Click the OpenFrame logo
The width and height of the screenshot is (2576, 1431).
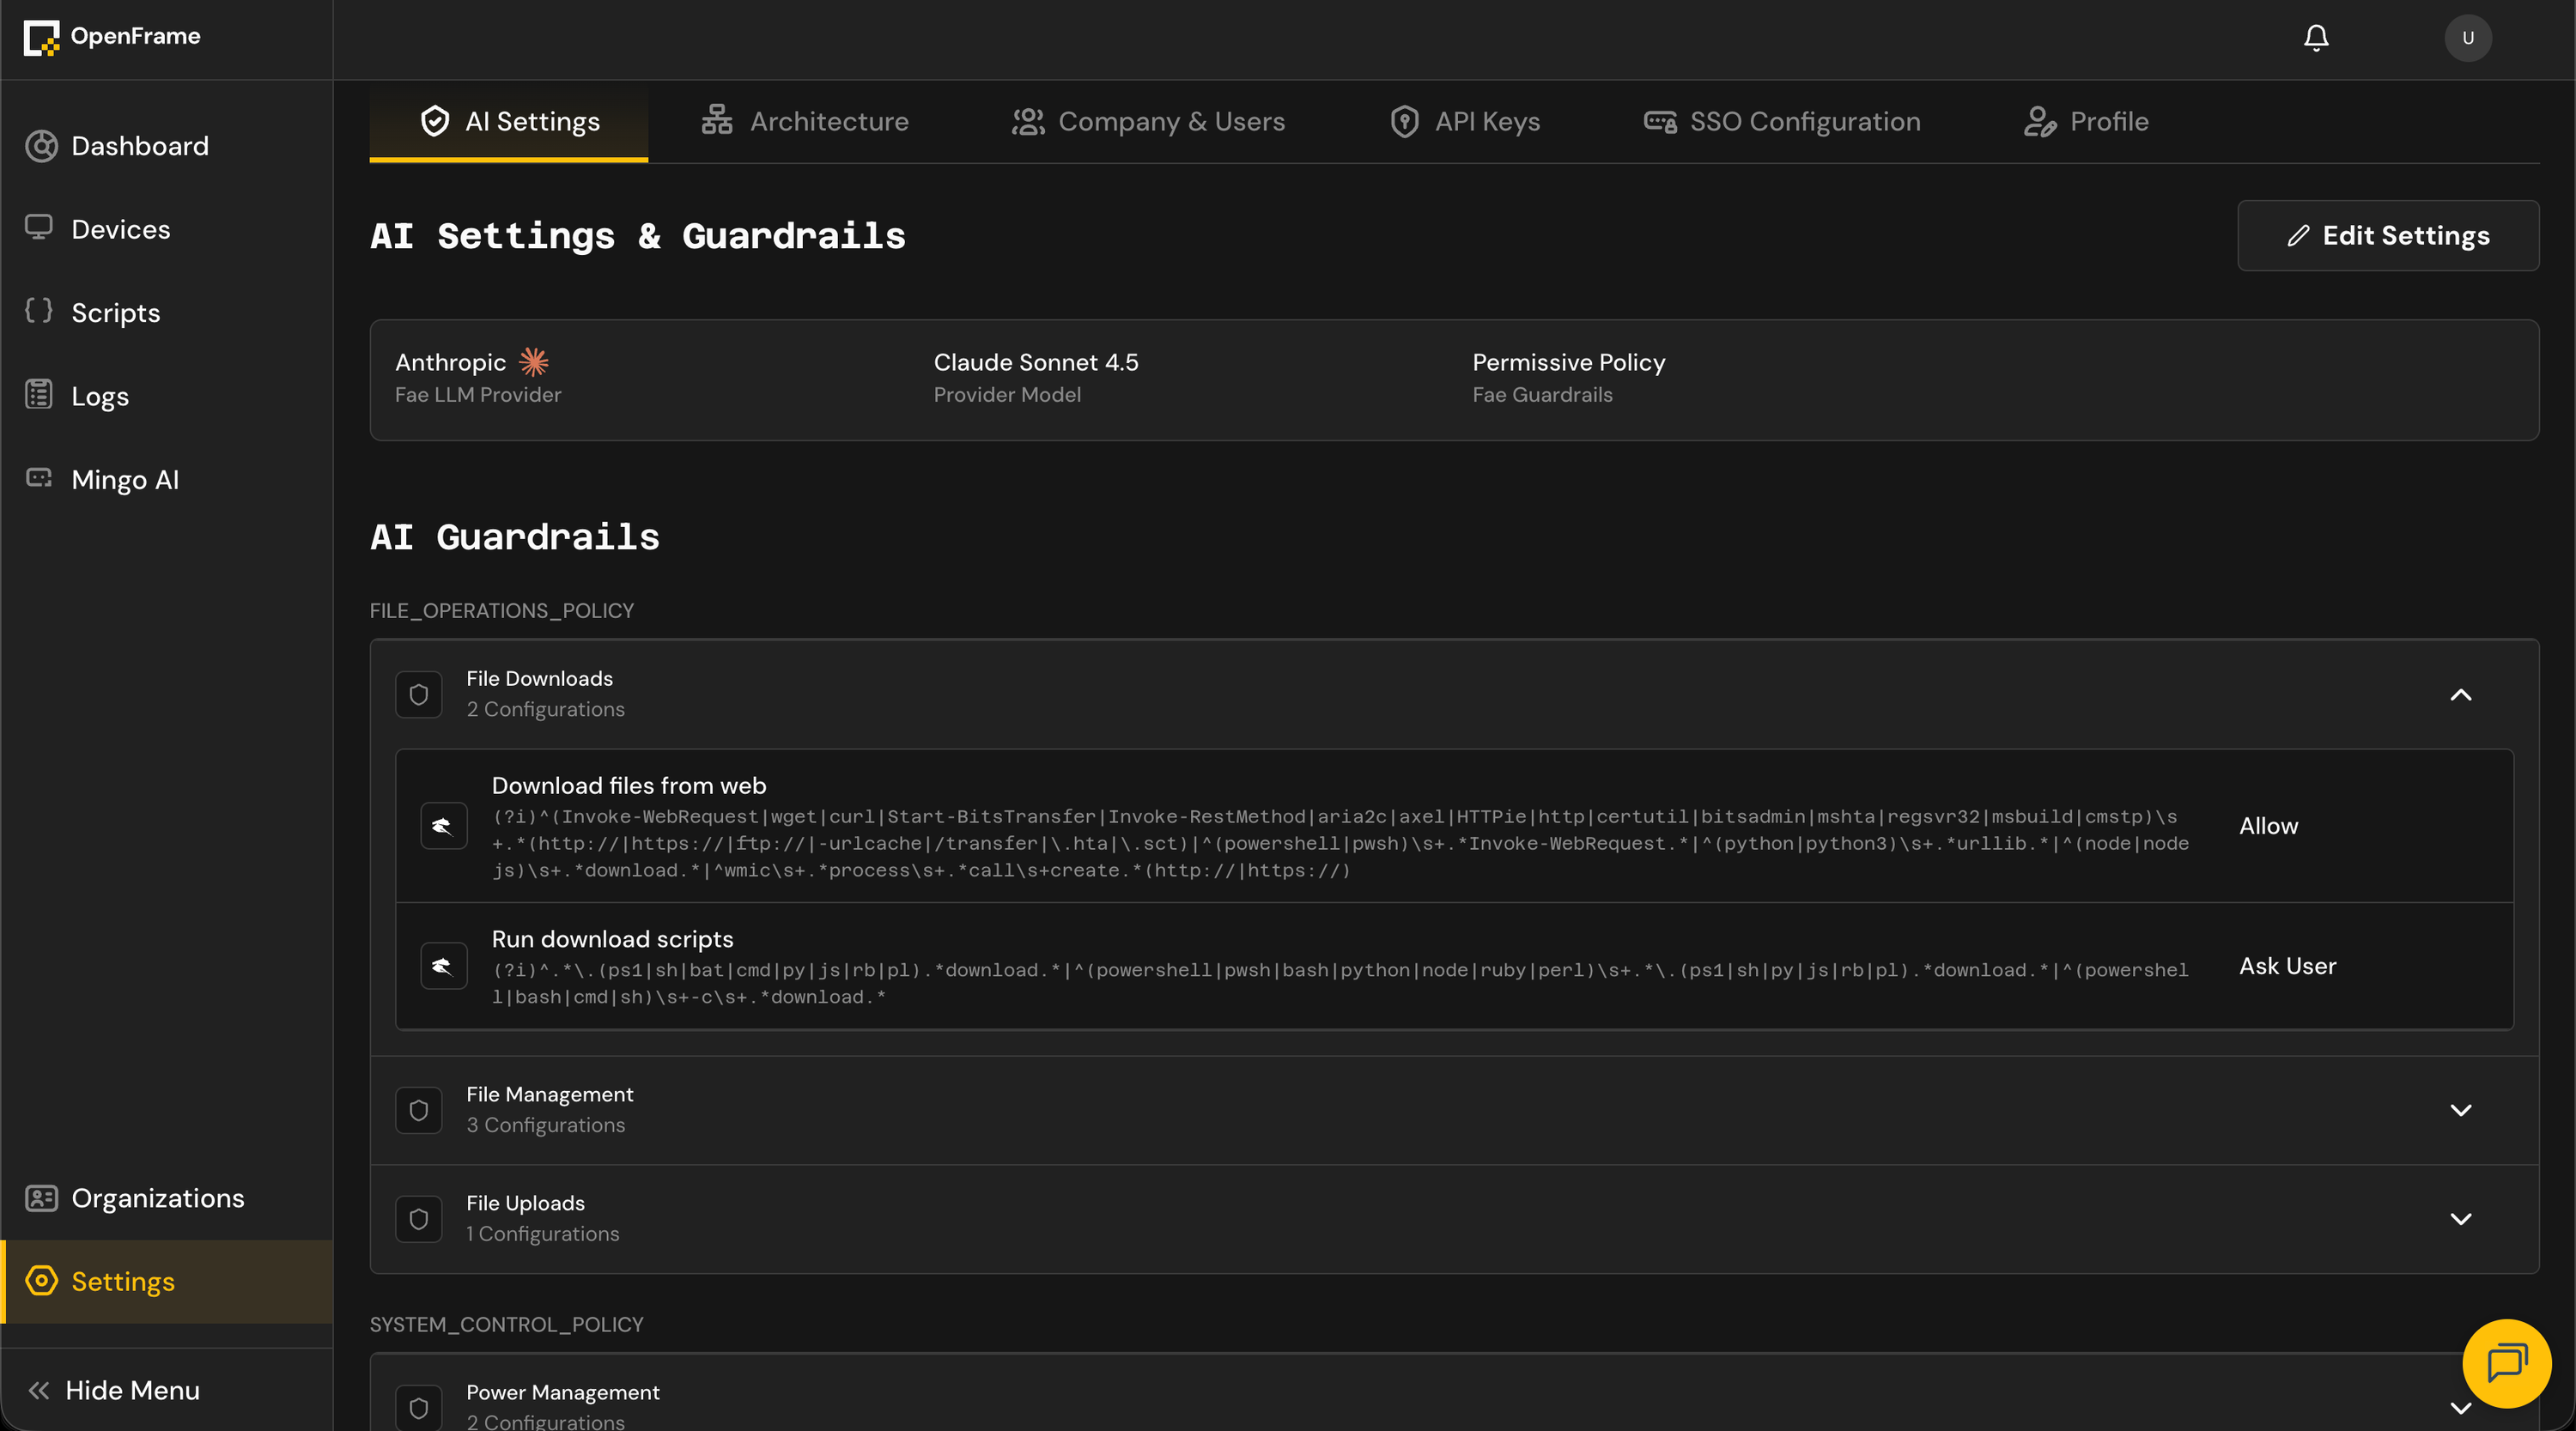pyautogui.click(x=112, y=37)
